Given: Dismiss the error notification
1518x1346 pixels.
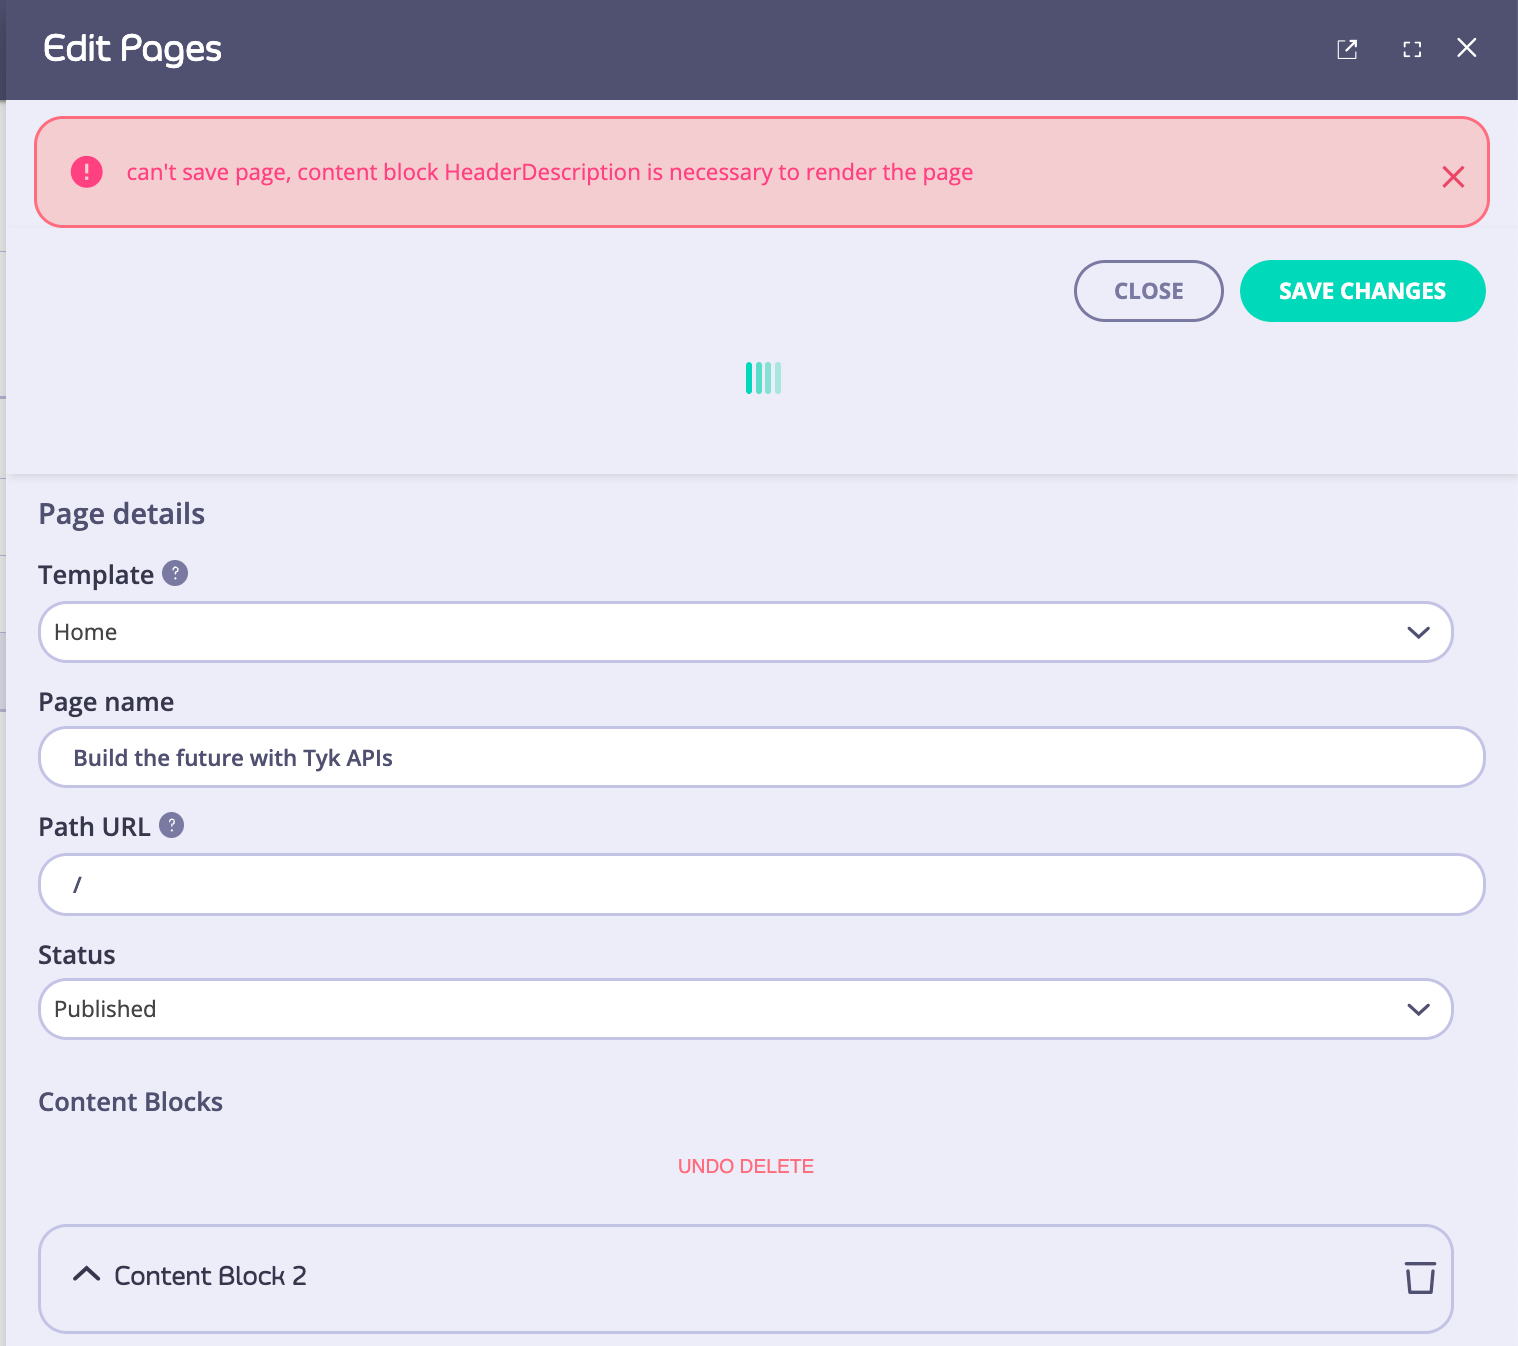Looking at the screenshot, I should 1453,177.
